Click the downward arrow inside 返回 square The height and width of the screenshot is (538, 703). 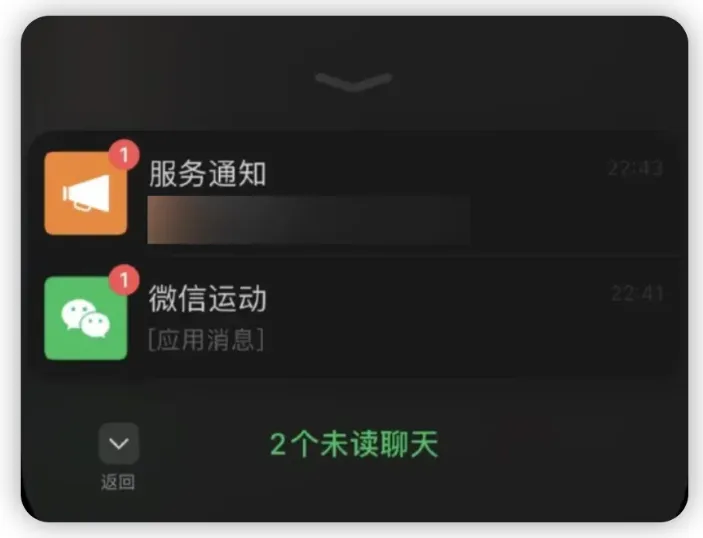pos(119,444)
